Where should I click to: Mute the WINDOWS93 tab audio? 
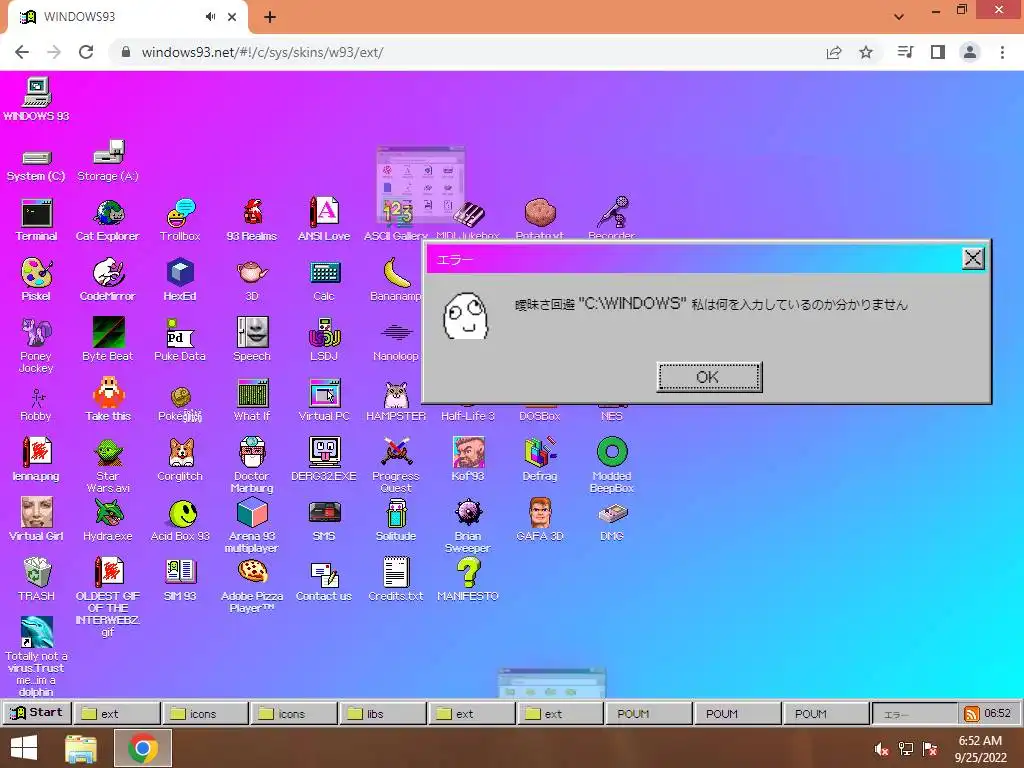[210, 17]
